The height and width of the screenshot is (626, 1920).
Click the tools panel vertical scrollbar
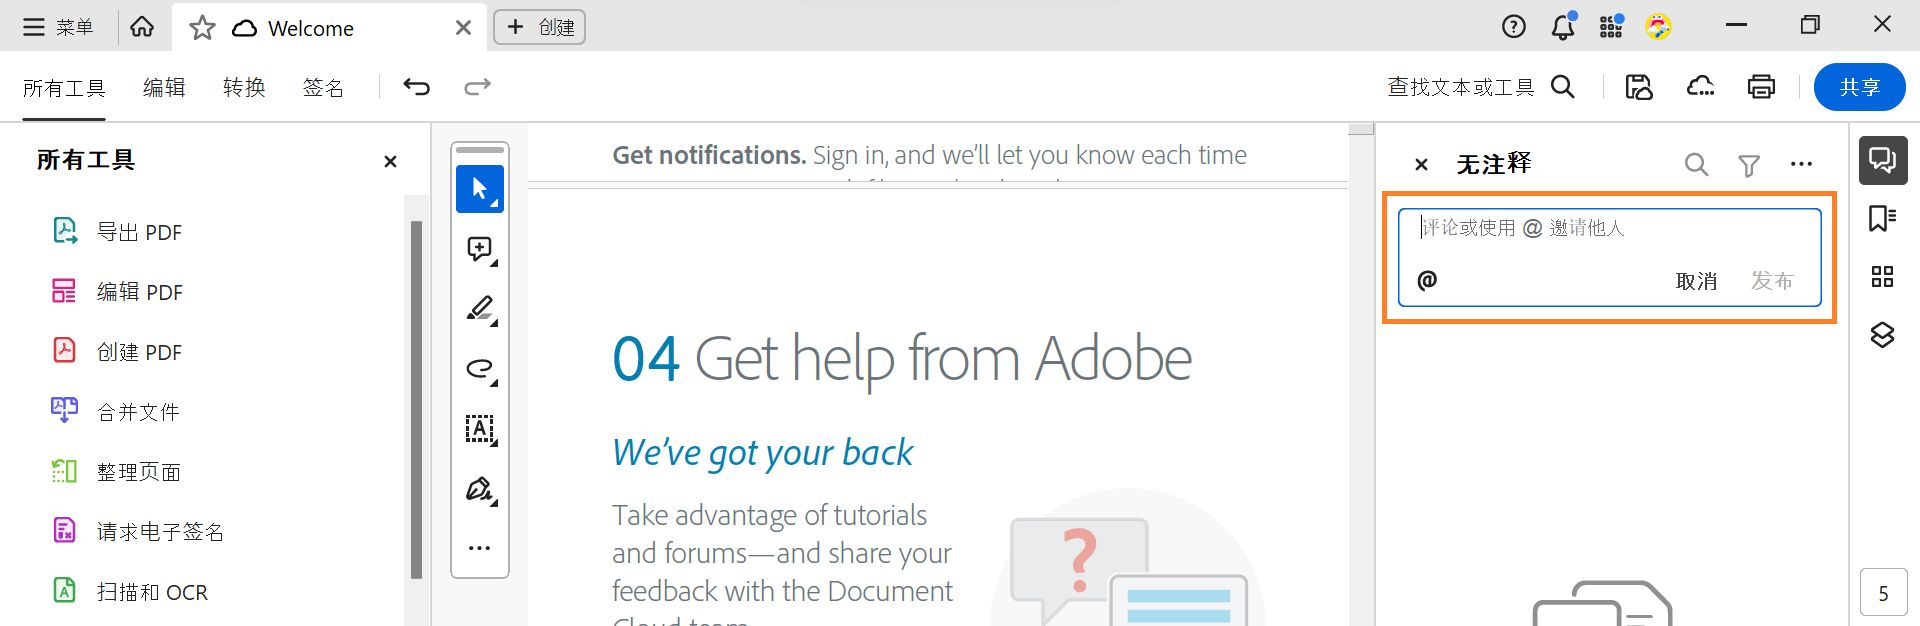click(x=416, y=400)
